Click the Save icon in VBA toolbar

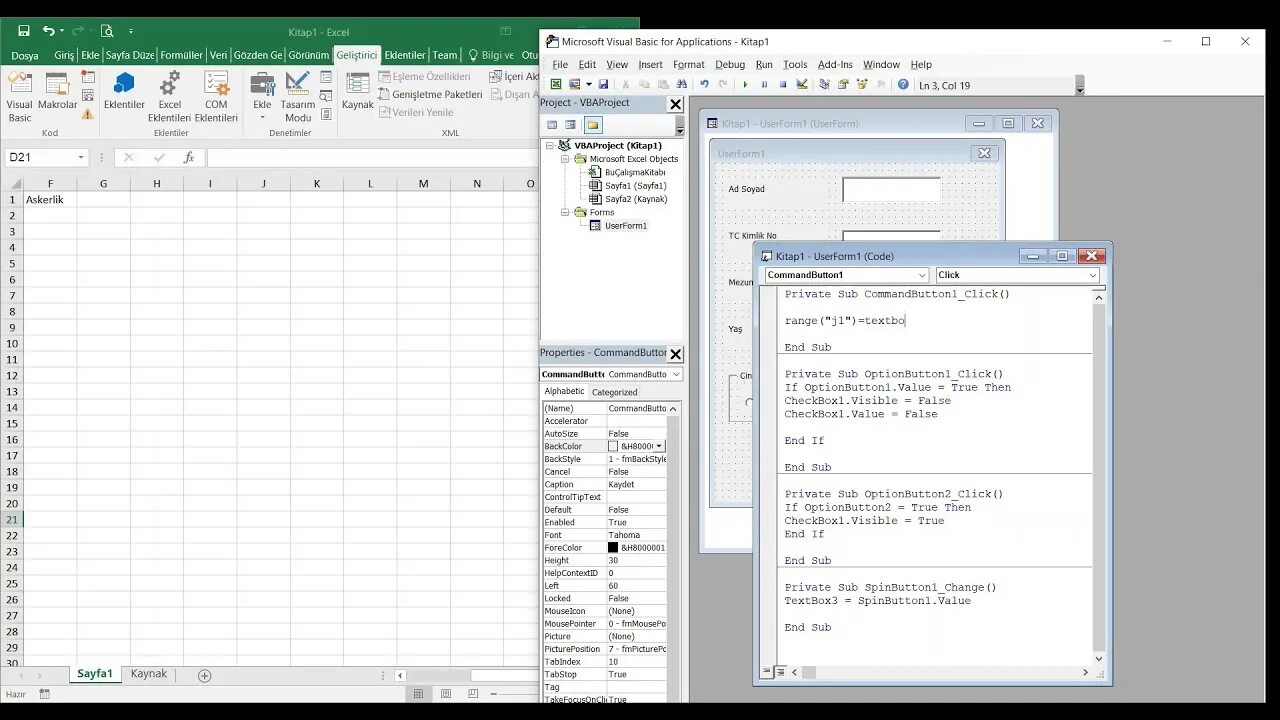[x=603, y=85]
